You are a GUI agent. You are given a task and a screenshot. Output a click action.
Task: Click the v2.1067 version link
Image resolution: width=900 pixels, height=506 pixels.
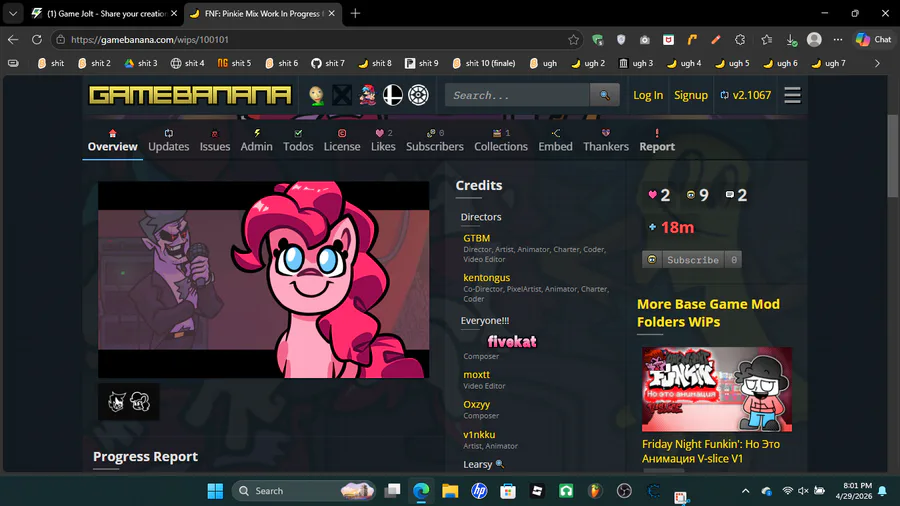pos(746,95)
